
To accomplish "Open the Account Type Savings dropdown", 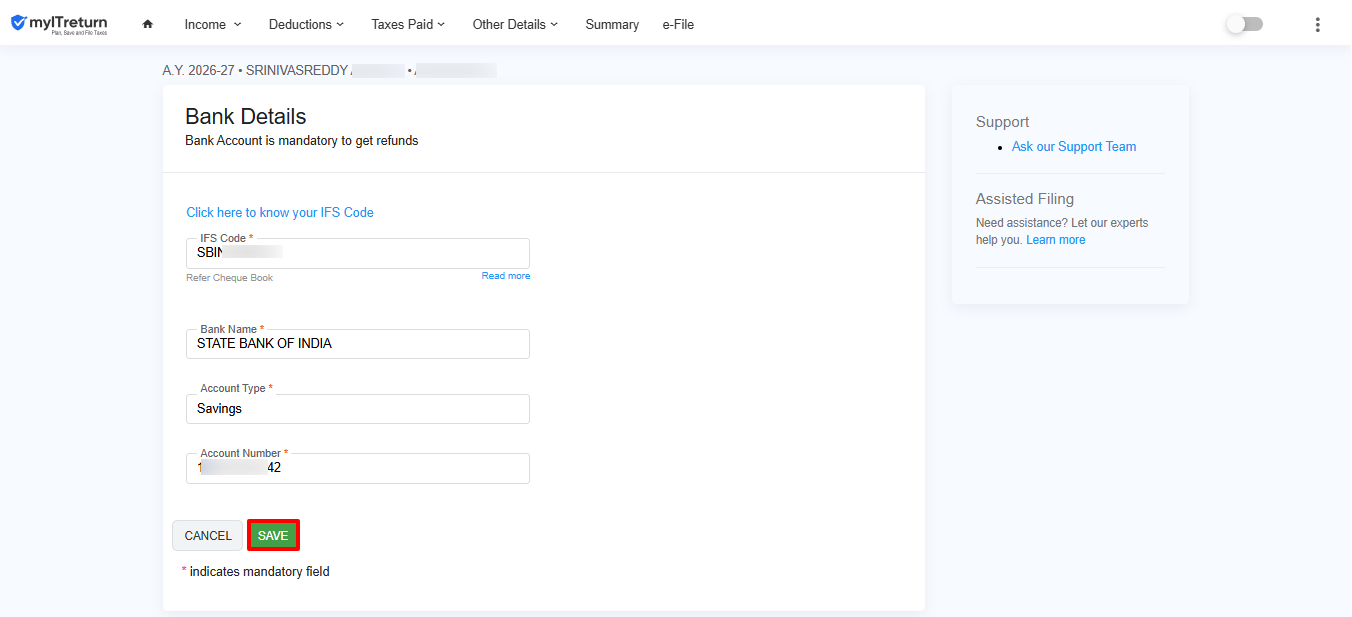I will click(358, 408).
